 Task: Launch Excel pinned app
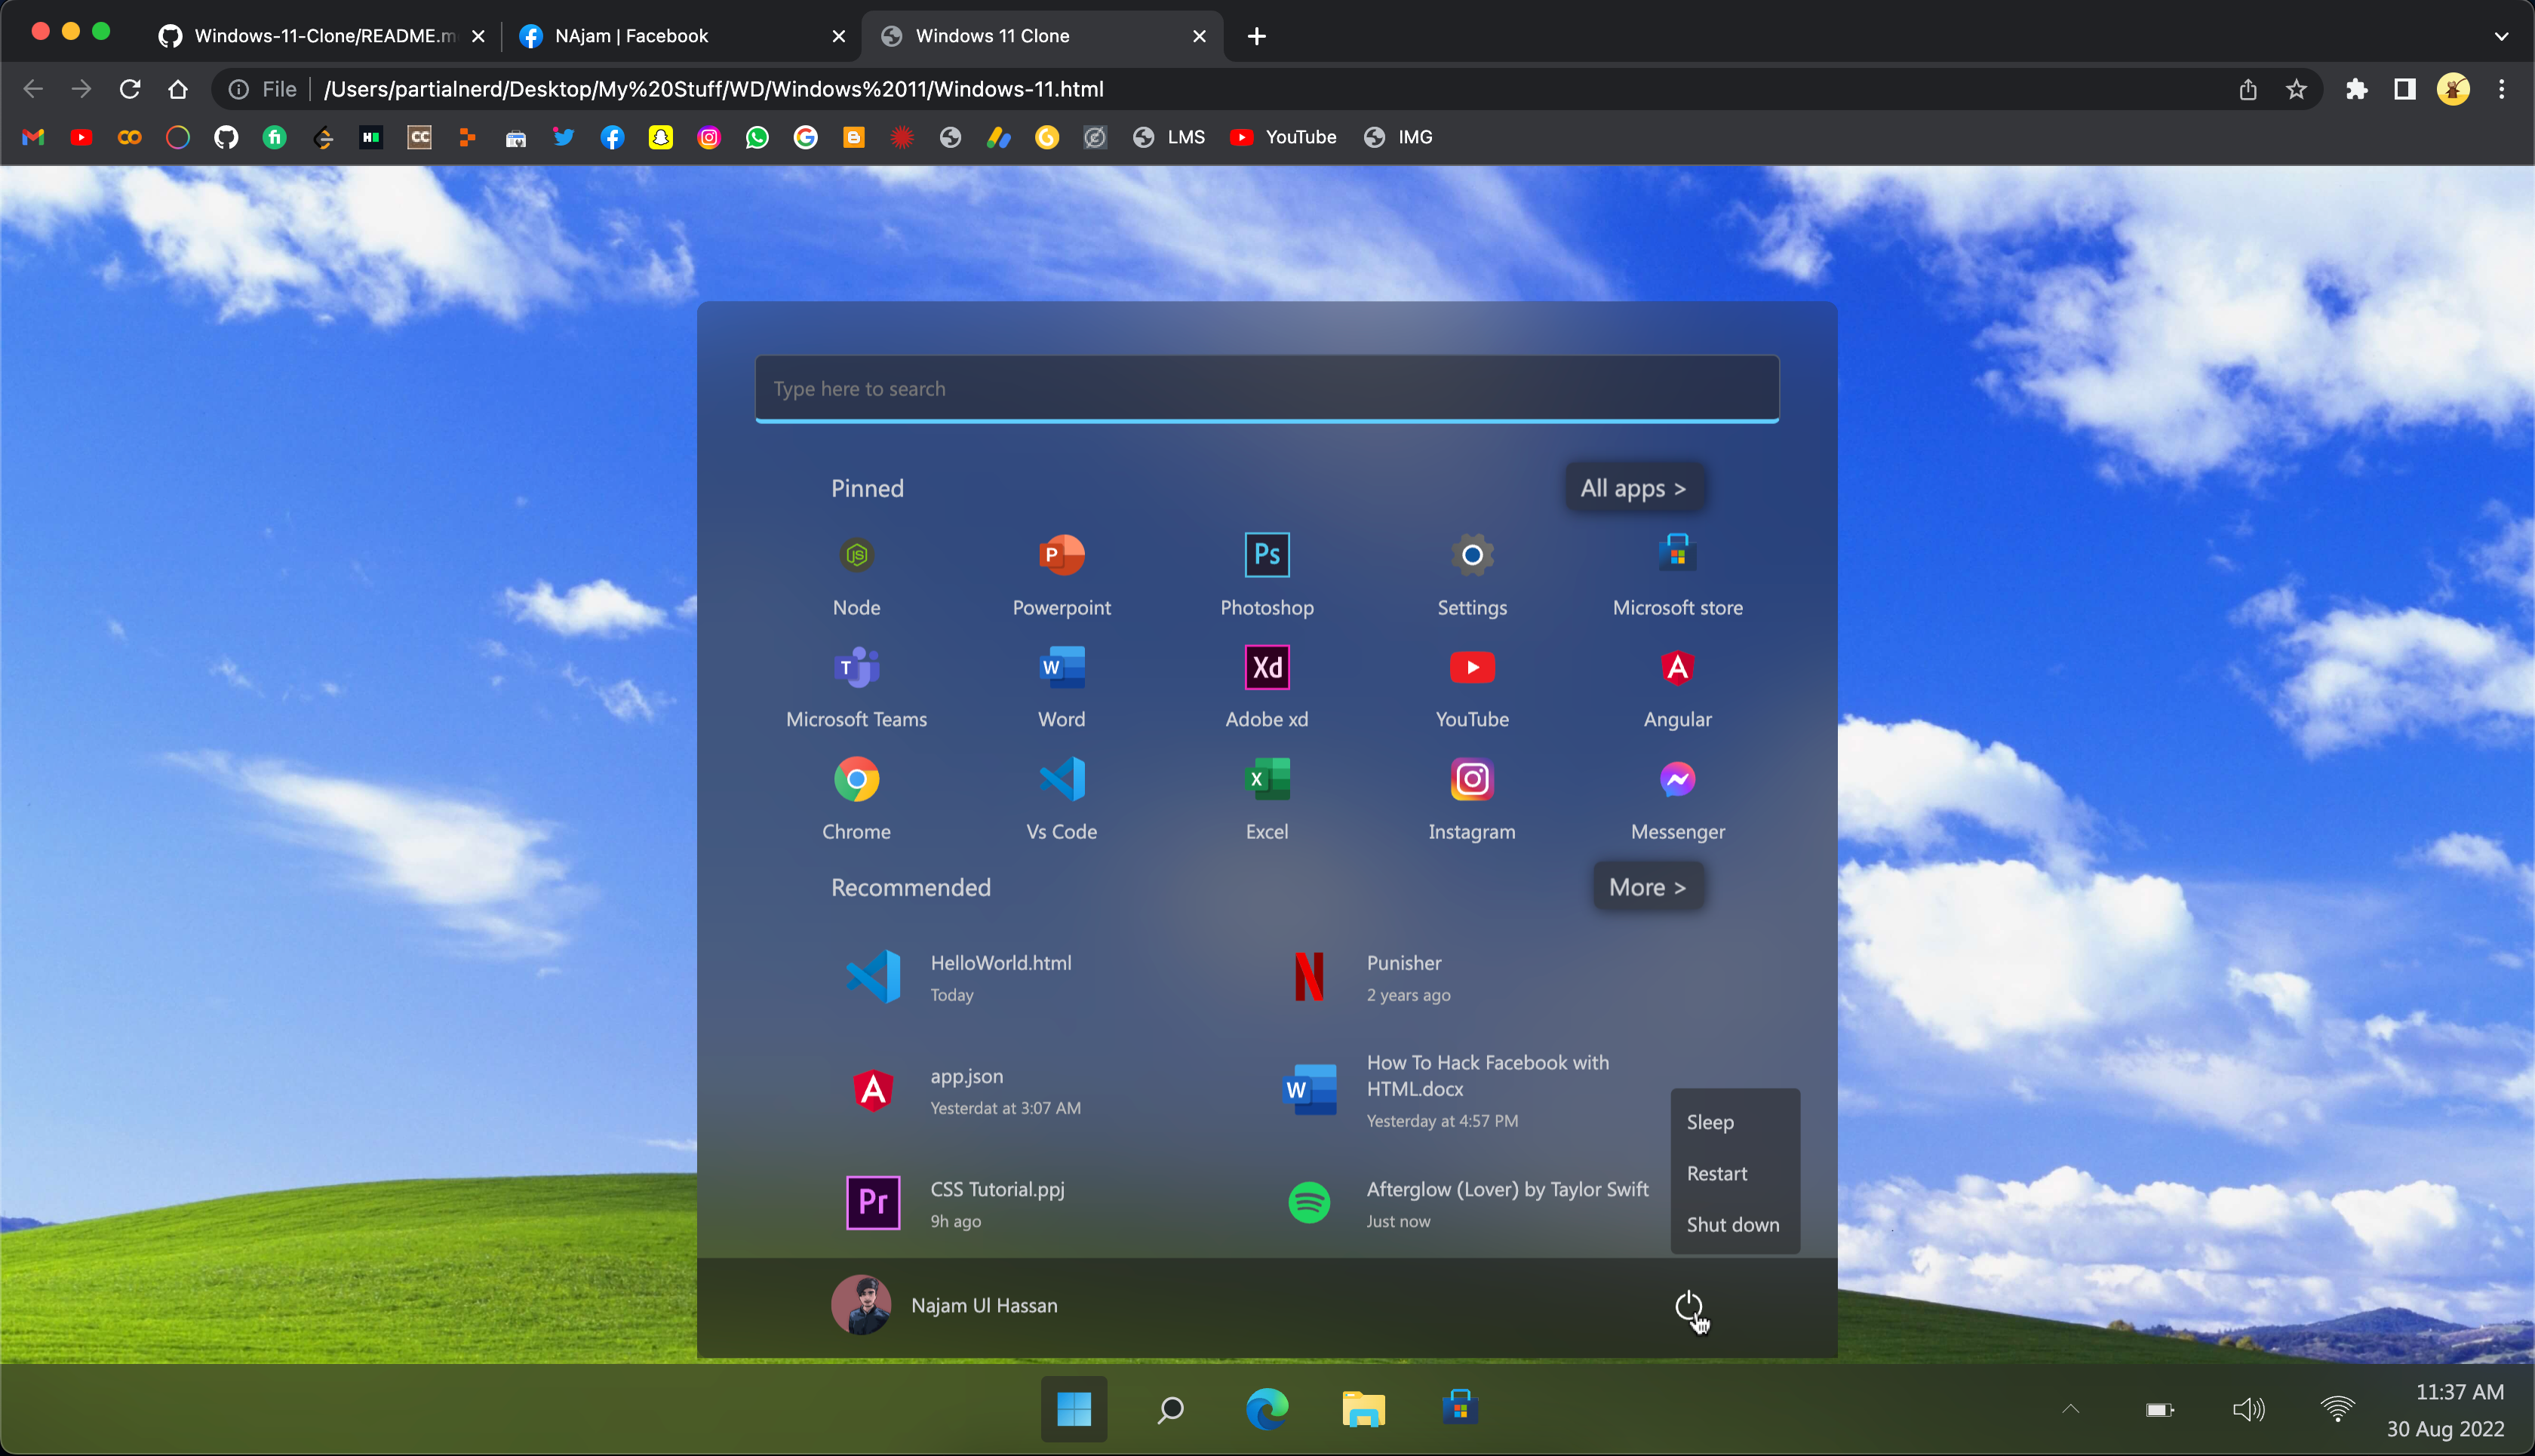tap(1266, 799)
